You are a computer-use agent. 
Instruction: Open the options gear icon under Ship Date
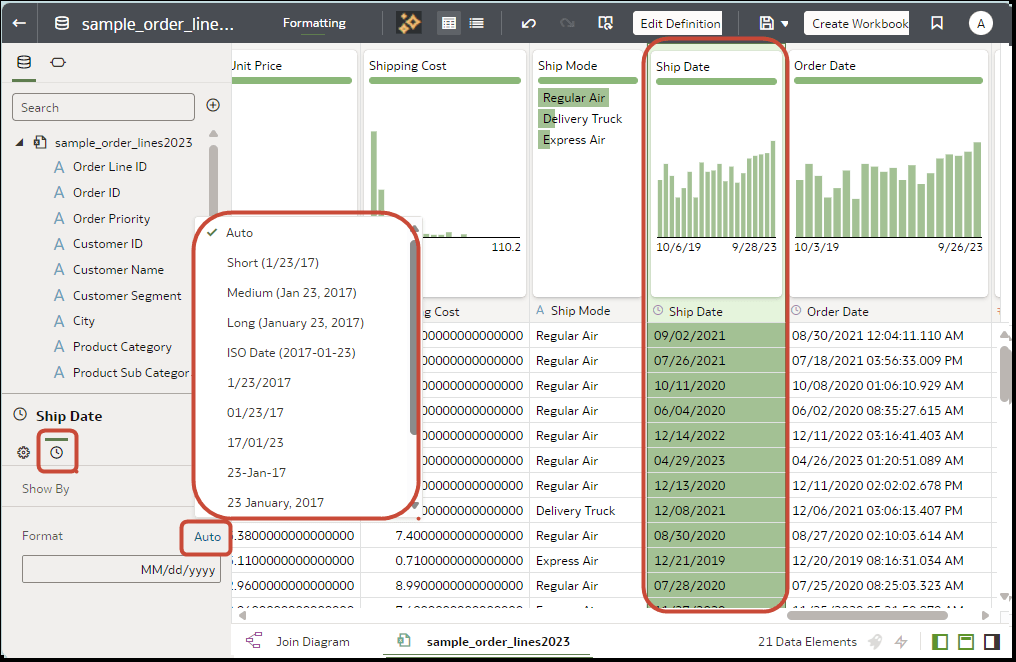tap(22, 452)
